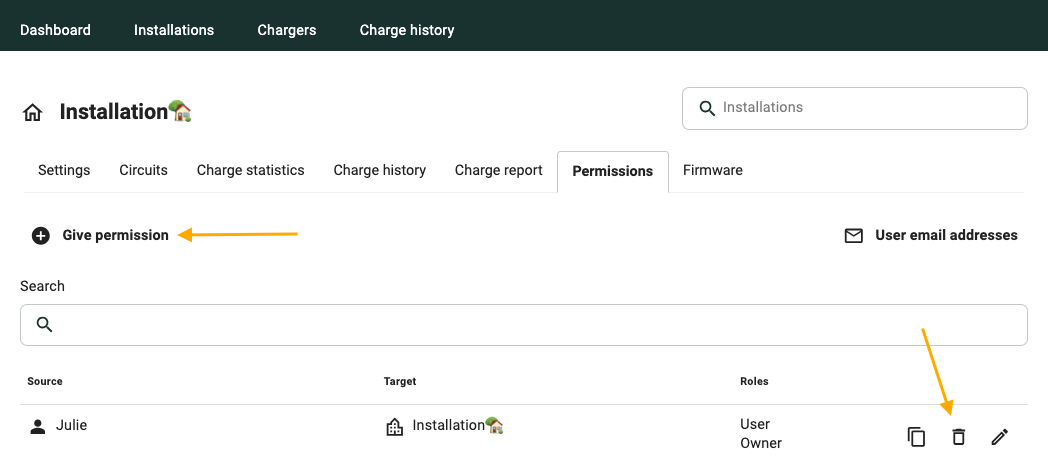Copy Julie's permission with the duplicate icon
Image resolution: width=1048 pixels, height=465 pixels.
(916, 436)
